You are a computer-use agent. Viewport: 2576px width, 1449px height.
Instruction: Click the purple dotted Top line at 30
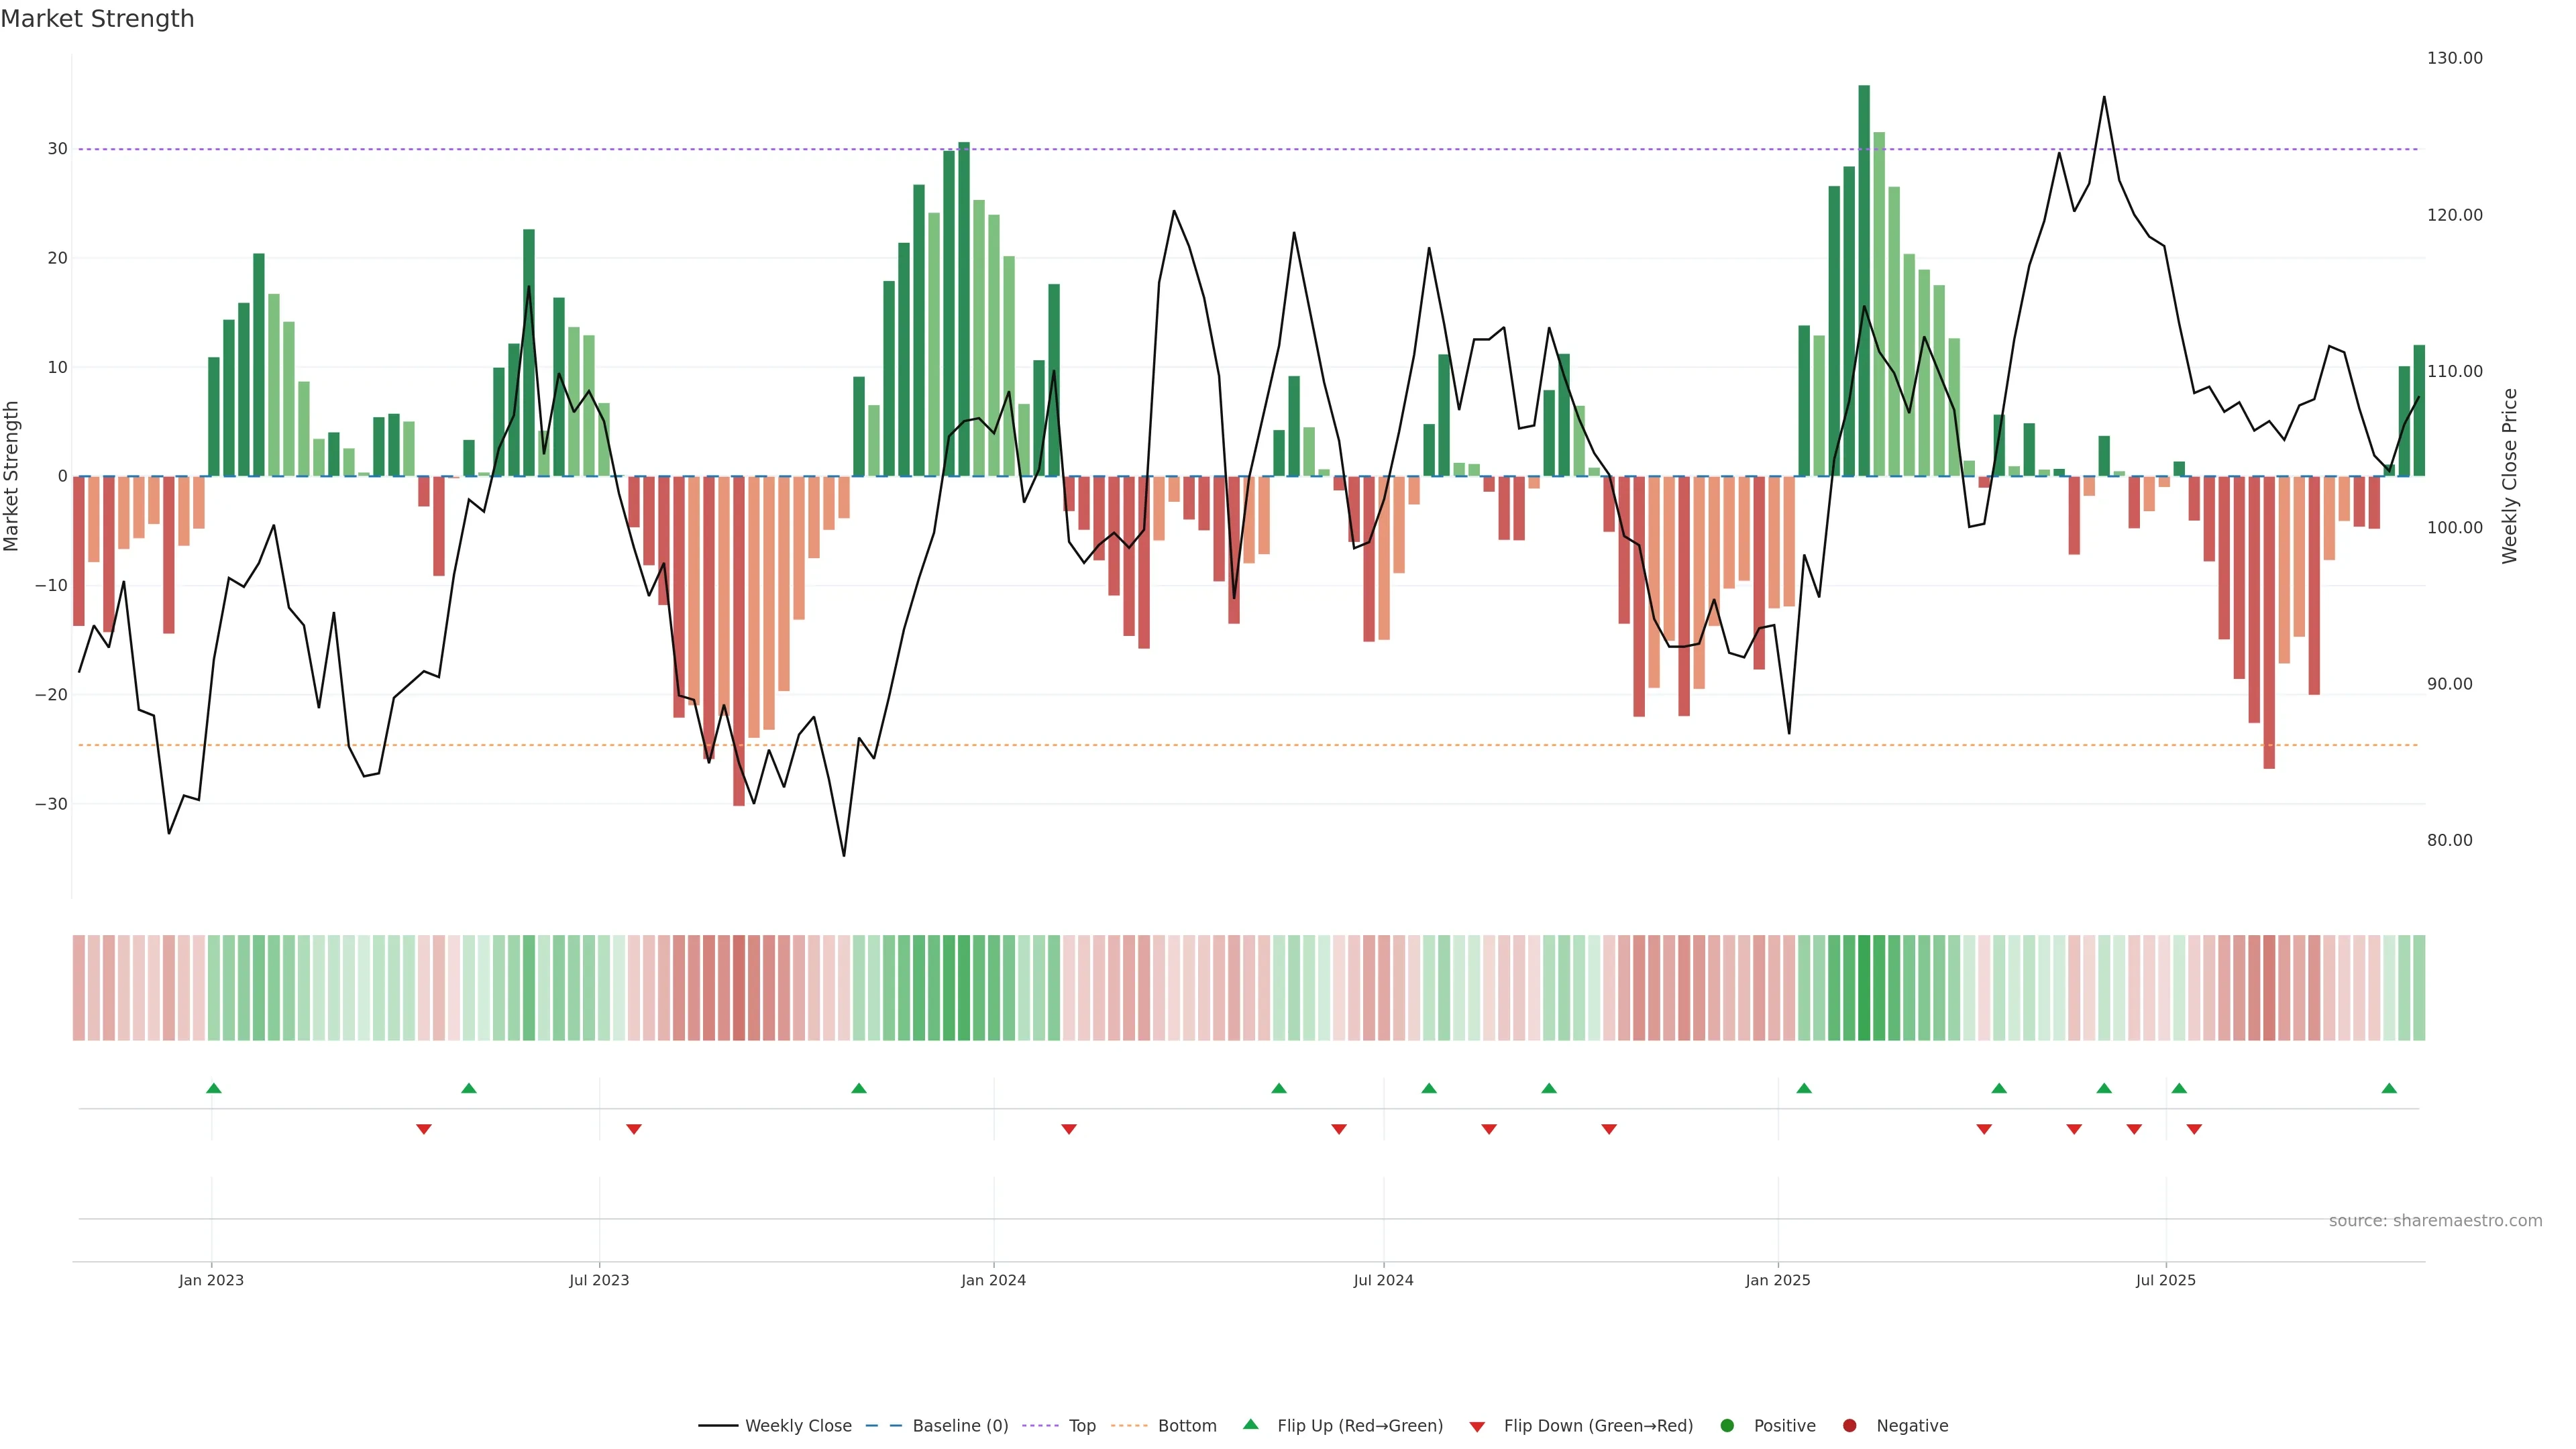[x=1200, y=149]
